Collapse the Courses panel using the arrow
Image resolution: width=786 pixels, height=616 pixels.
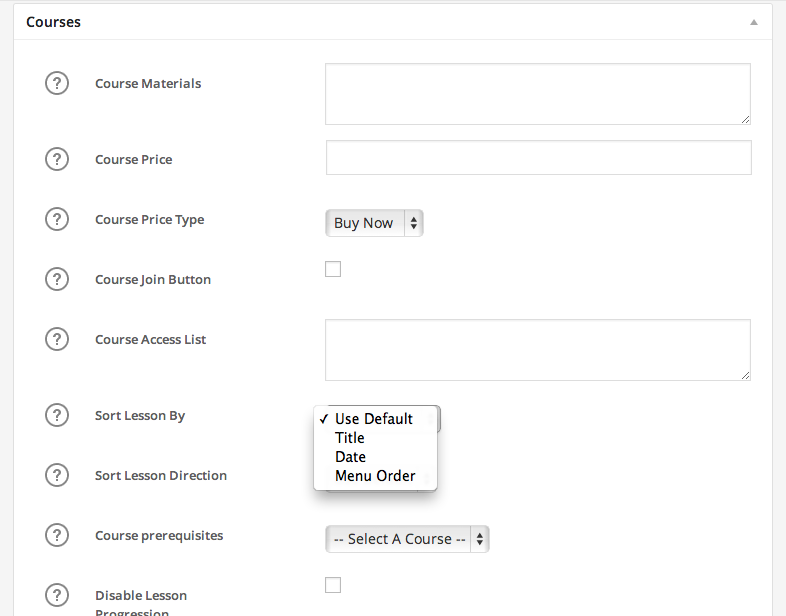pos(754,21)
